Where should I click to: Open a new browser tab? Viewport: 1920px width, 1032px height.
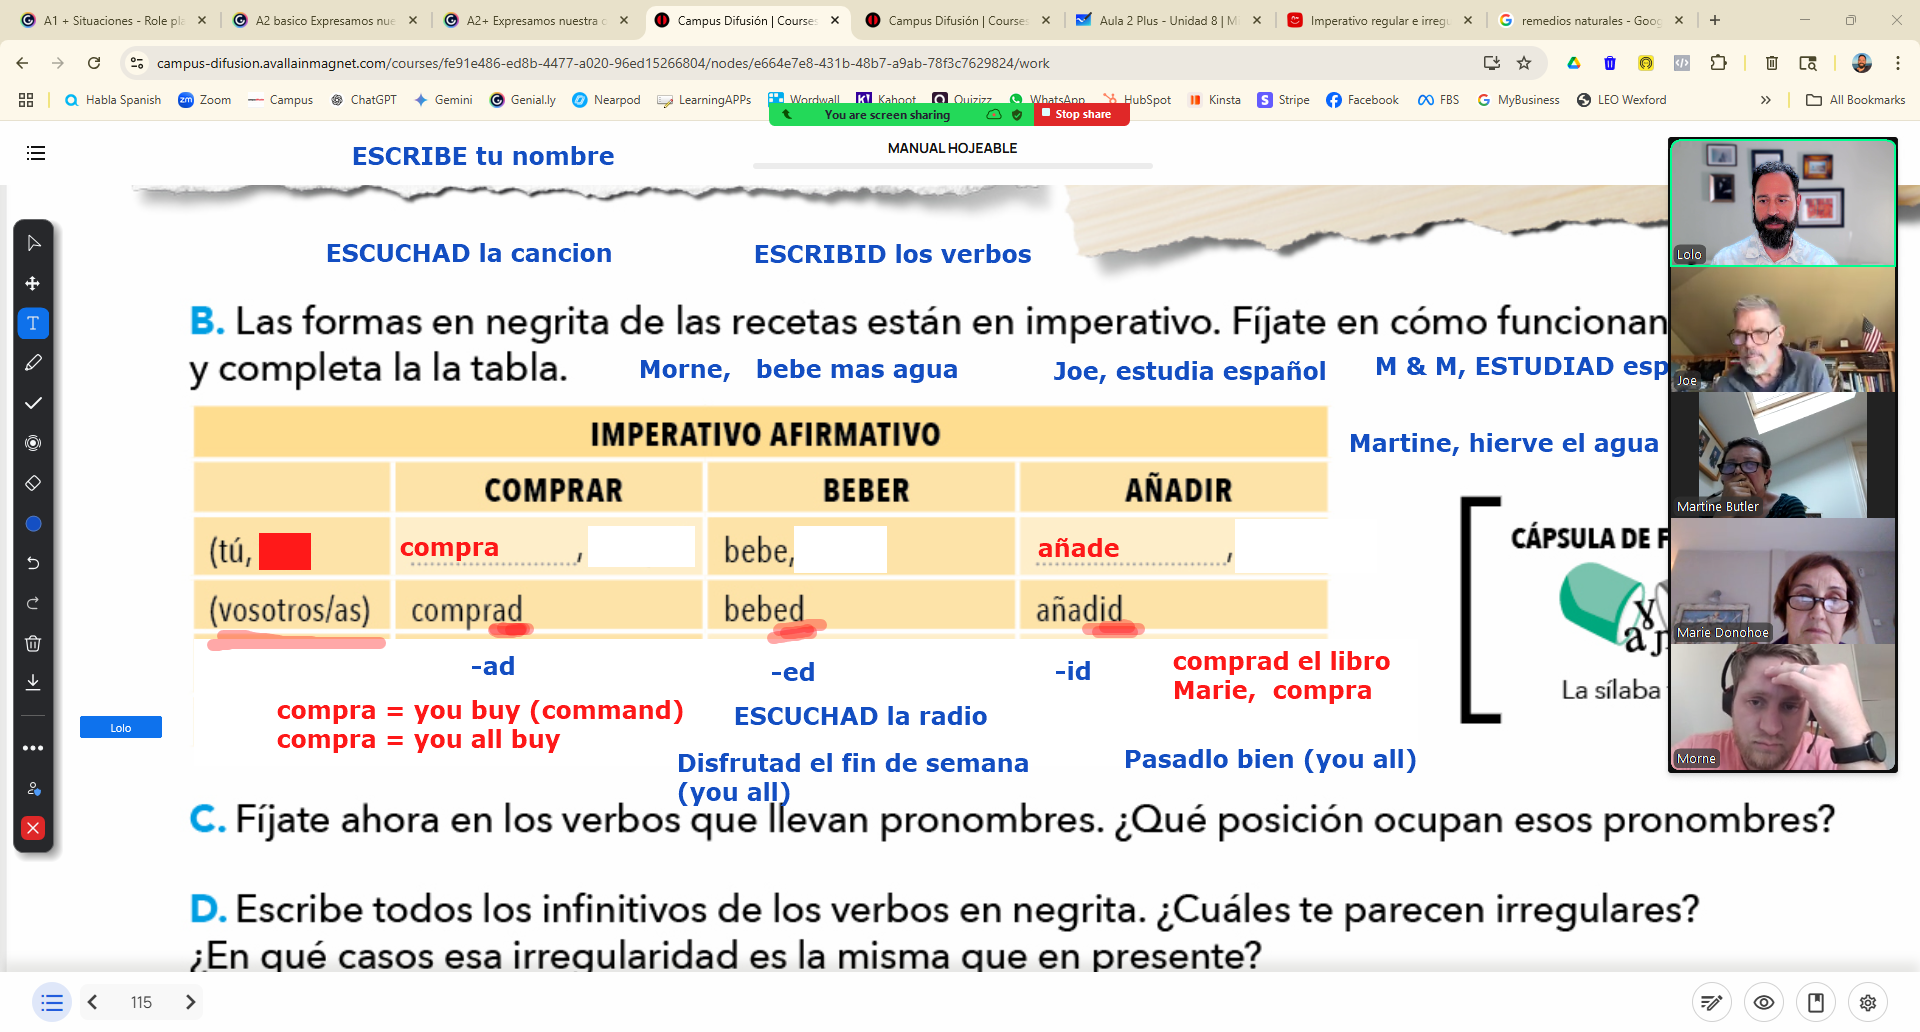(x=1715, y=20)
